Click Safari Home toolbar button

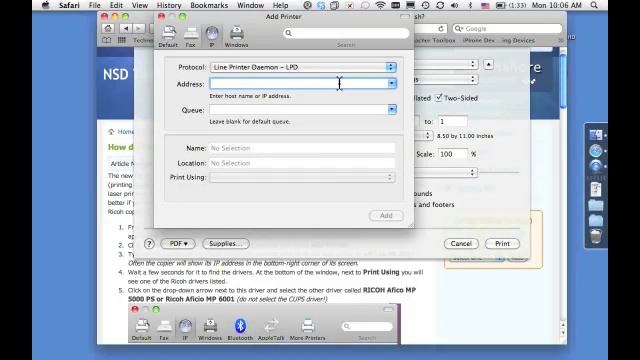point(108,28)
